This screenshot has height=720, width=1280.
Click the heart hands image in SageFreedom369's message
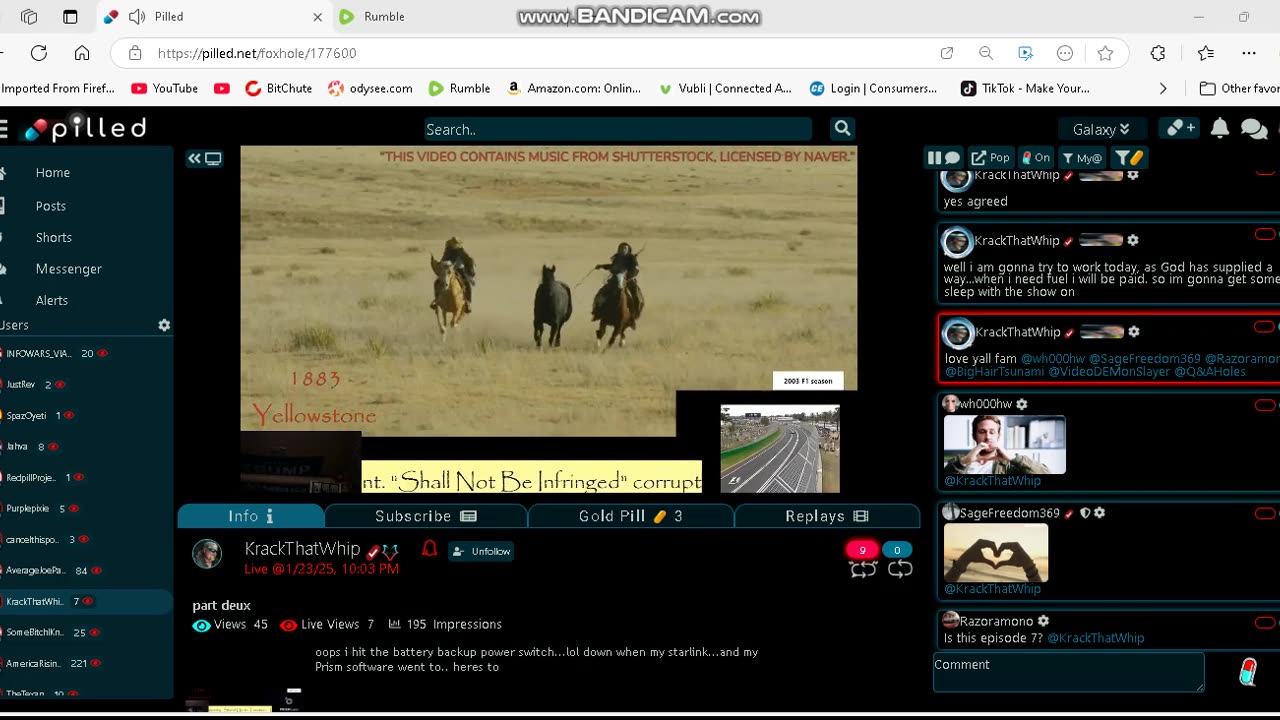click(996, 553)
